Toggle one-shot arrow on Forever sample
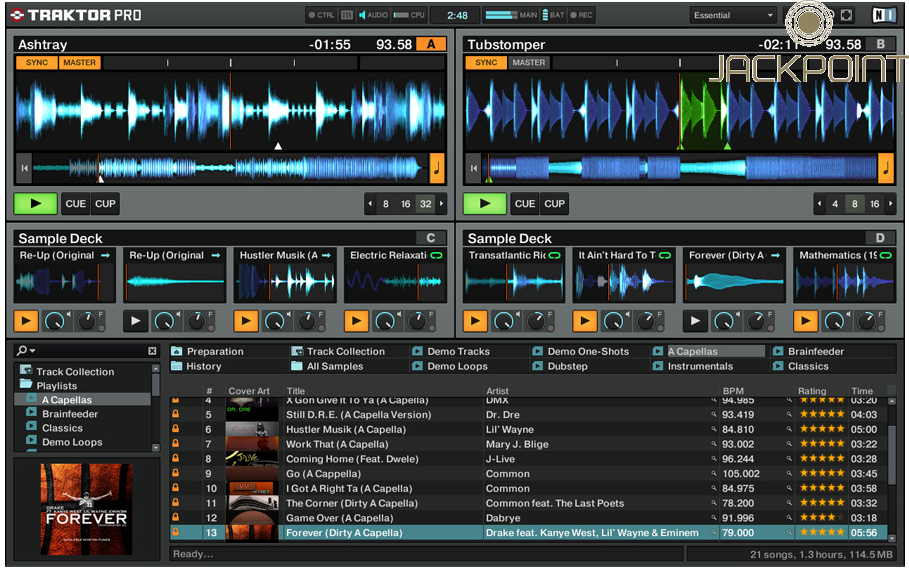Viewport: 909px width, 575px height. coord(776,255)
